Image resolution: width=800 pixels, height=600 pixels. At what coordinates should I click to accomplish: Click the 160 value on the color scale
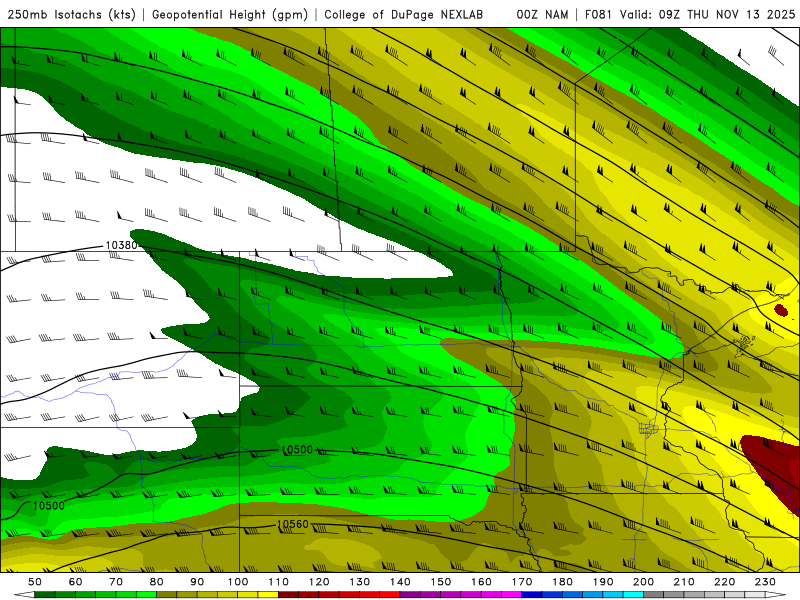(482, 582)
